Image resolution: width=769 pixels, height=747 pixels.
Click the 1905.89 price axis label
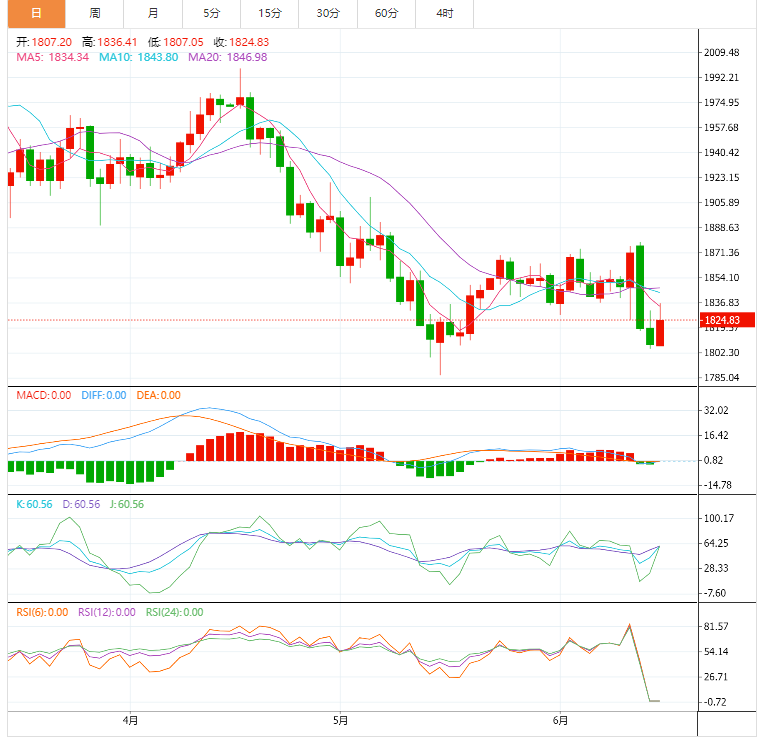pyautogui.click(x=721, y=203)
